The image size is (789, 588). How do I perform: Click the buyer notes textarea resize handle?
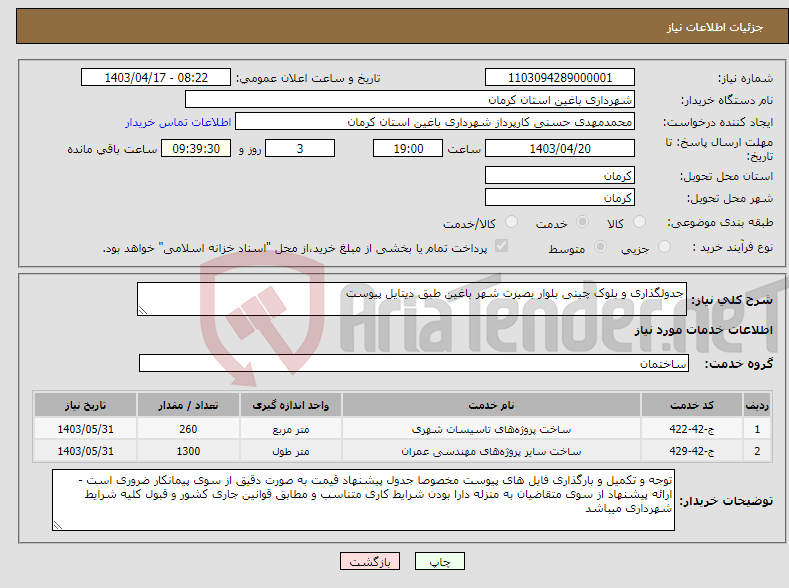pyautogui.click(x=58, y=525)
